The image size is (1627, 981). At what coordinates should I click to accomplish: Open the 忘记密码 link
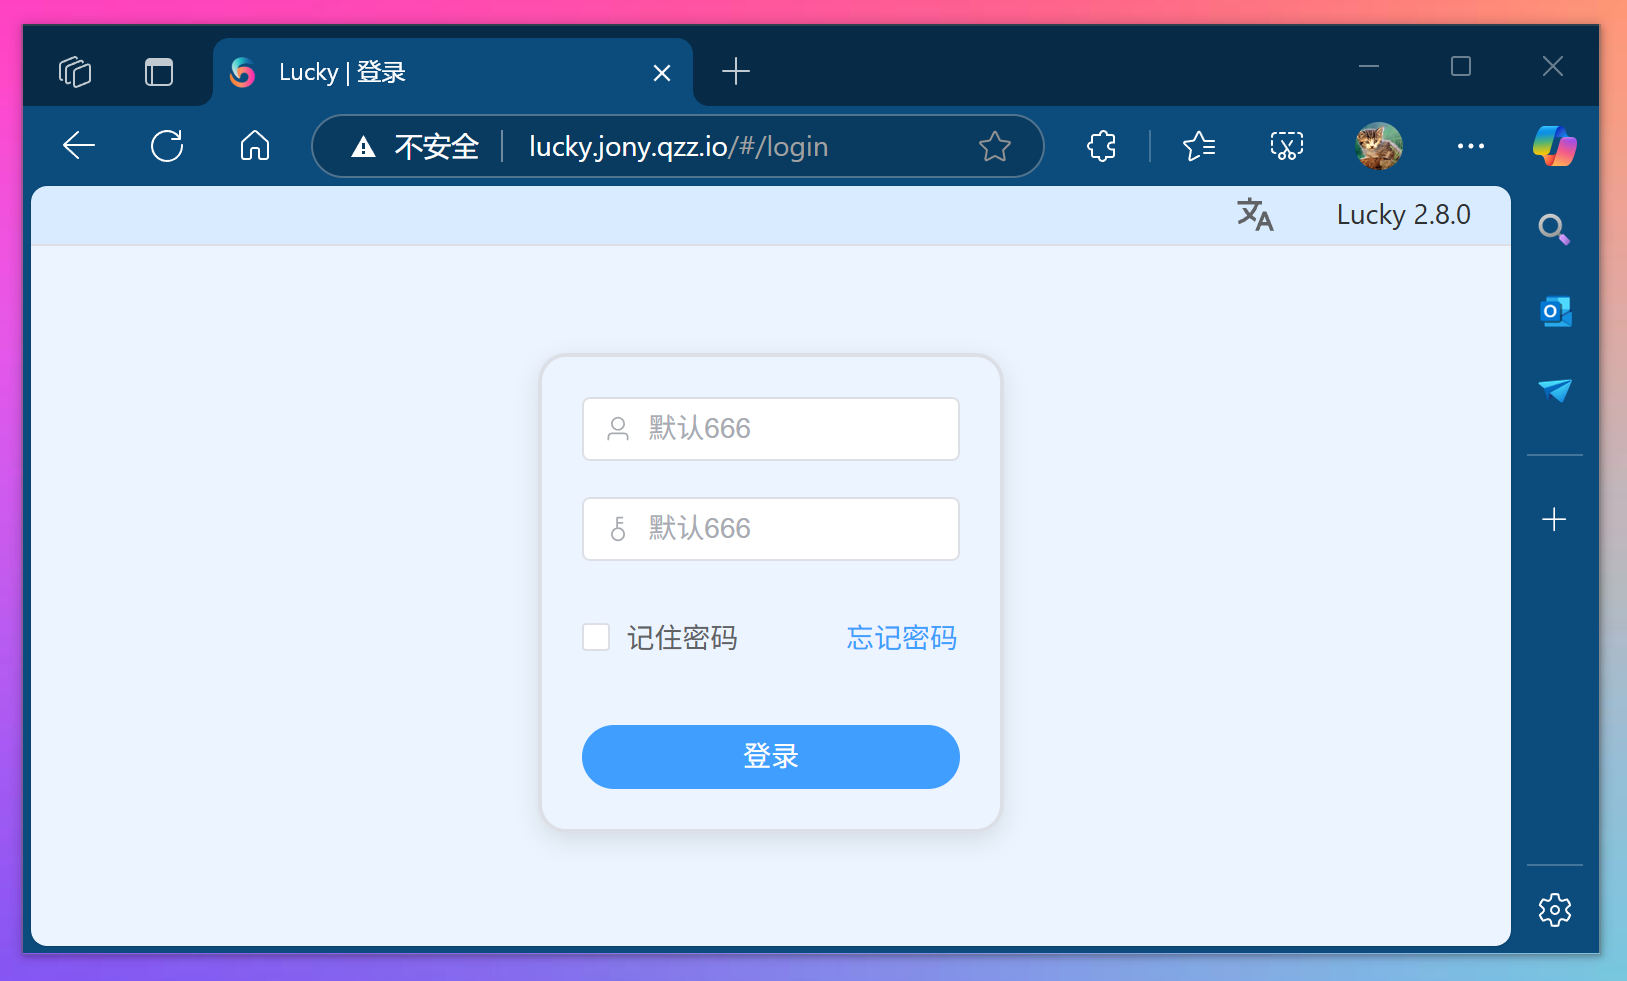click(x=900, y=638)
